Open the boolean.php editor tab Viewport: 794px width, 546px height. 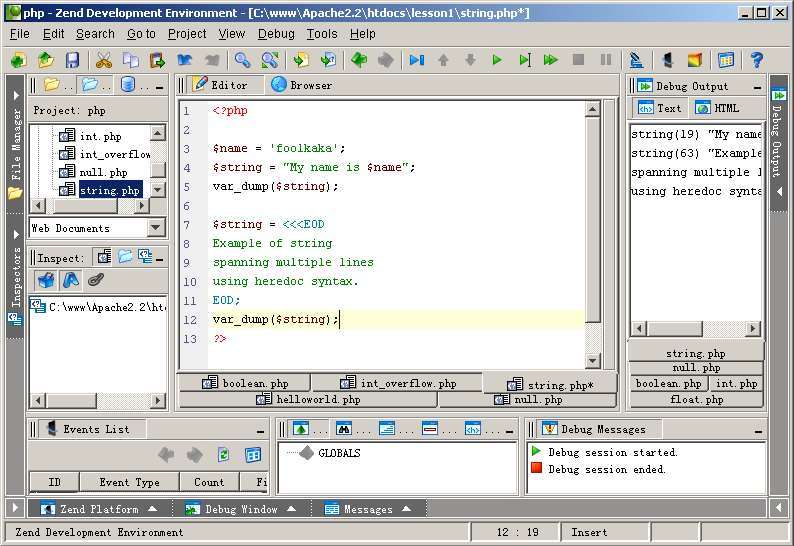[x=245, y=383]
